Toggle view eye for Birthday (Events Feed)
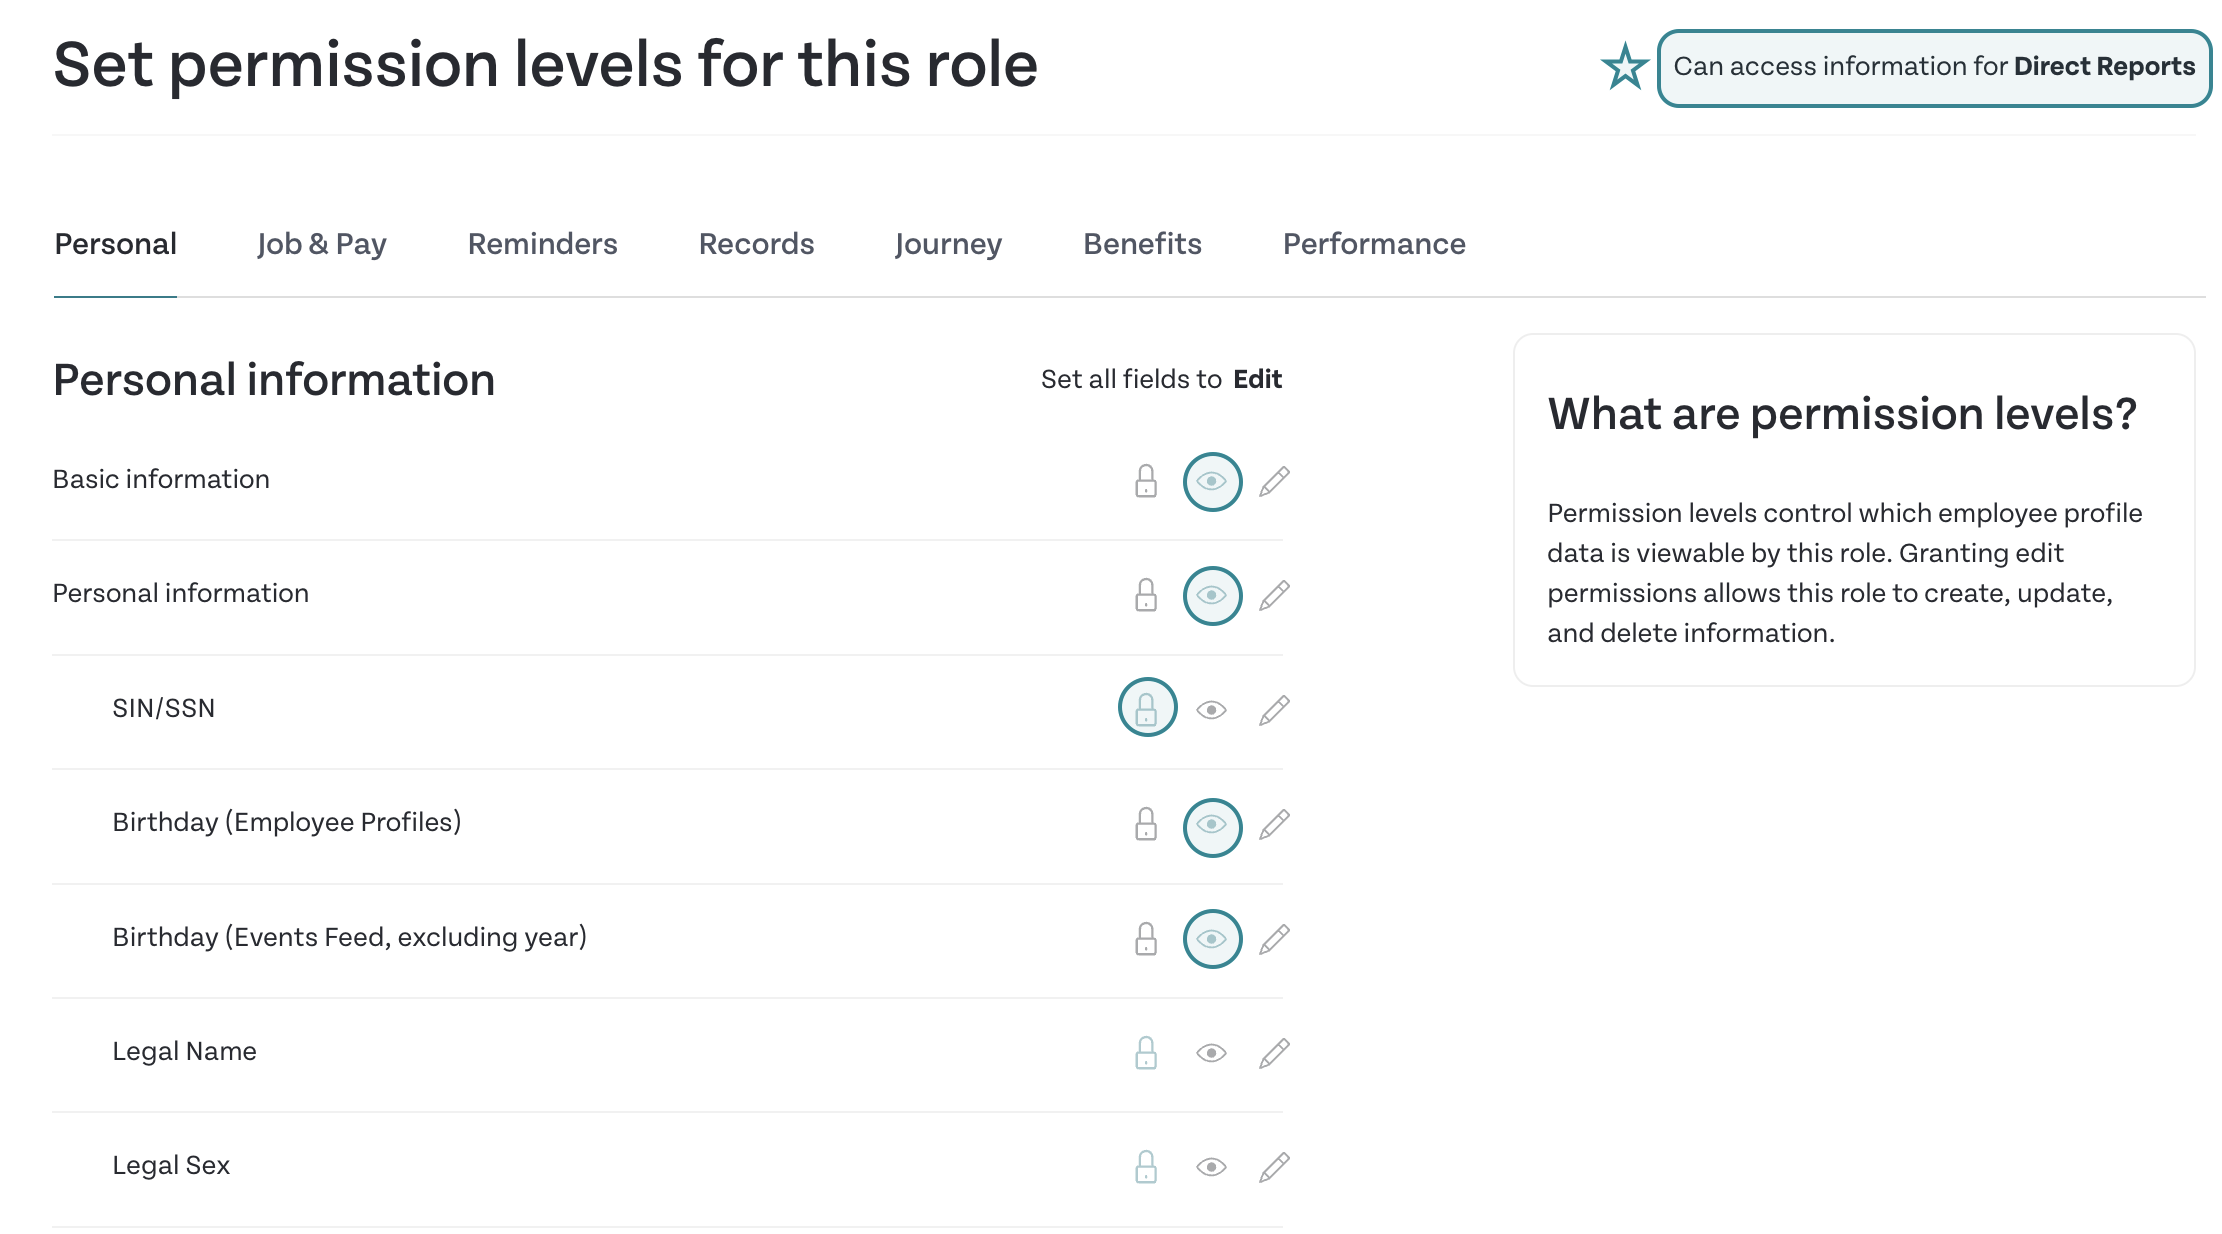The image size is (2222, 1234). point(1212,939)
